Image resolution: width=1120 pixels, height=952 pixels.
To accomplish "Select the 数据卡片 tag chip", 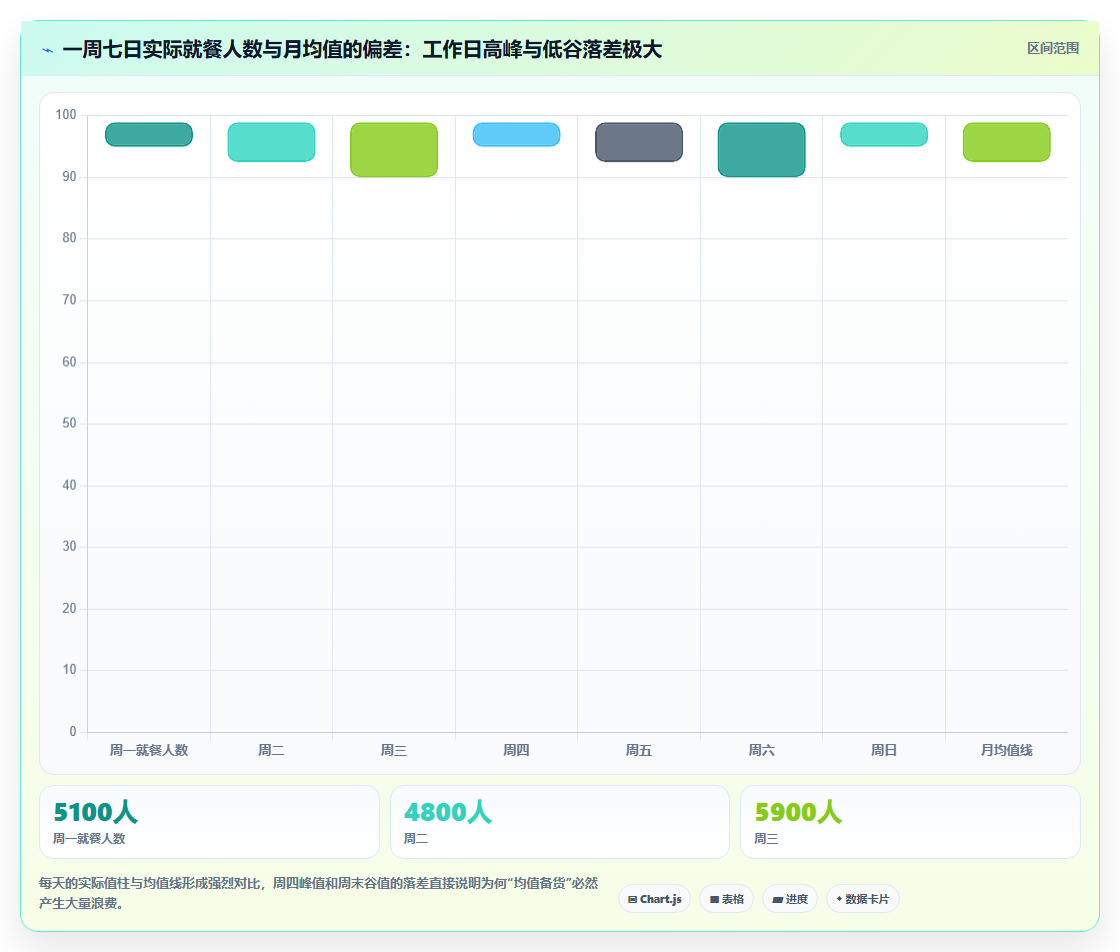I will (x=863, y=899).
